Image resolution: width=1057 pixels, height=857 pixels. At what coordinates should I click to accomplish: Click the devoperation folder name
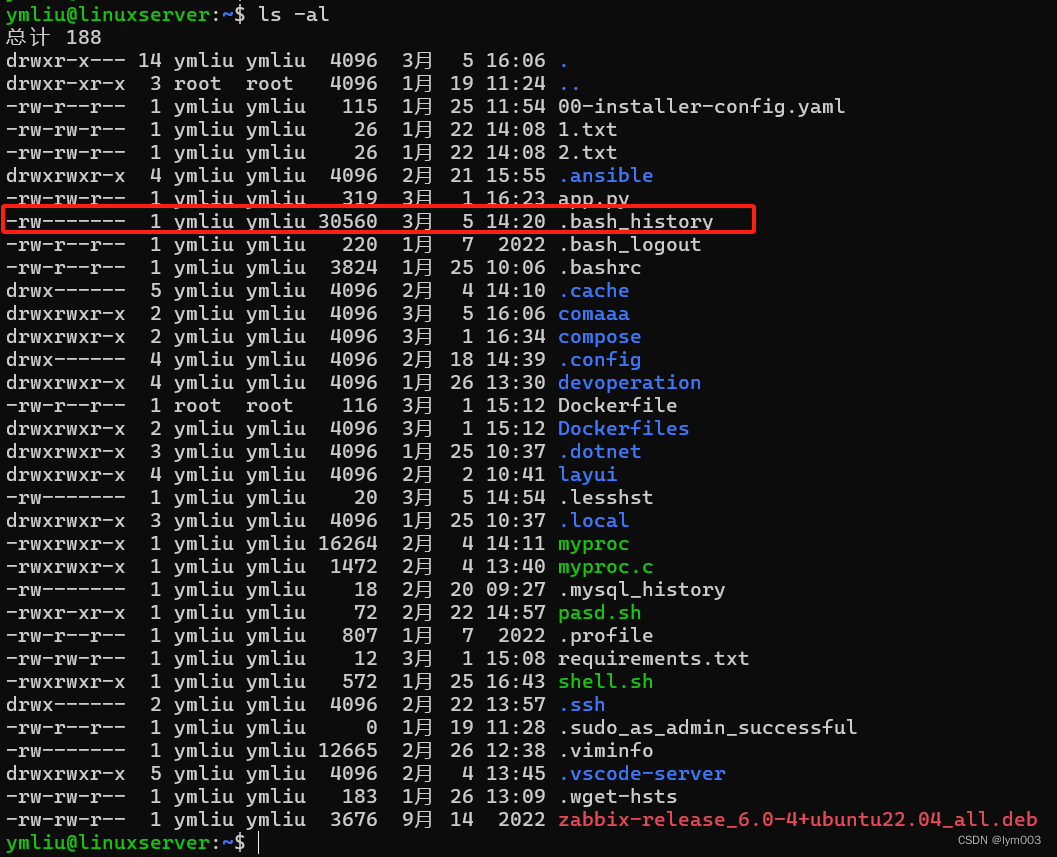[x=630, y=382]
